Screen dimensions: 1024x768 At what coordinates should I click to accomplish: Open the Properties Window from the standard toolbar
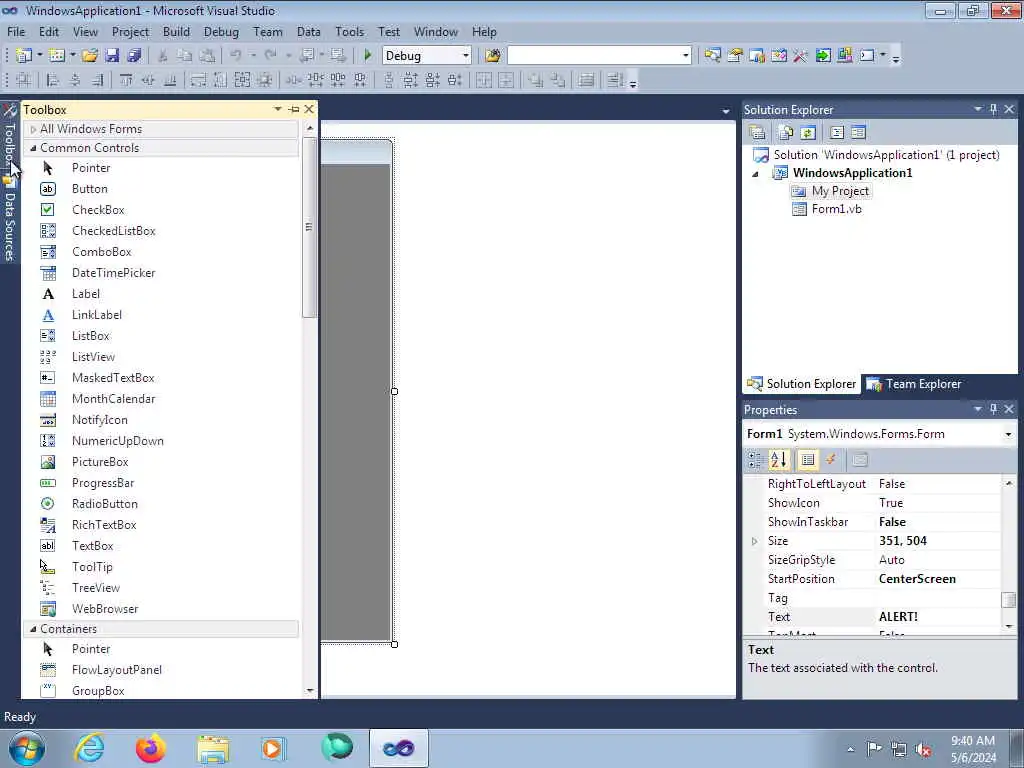point(735,56)
